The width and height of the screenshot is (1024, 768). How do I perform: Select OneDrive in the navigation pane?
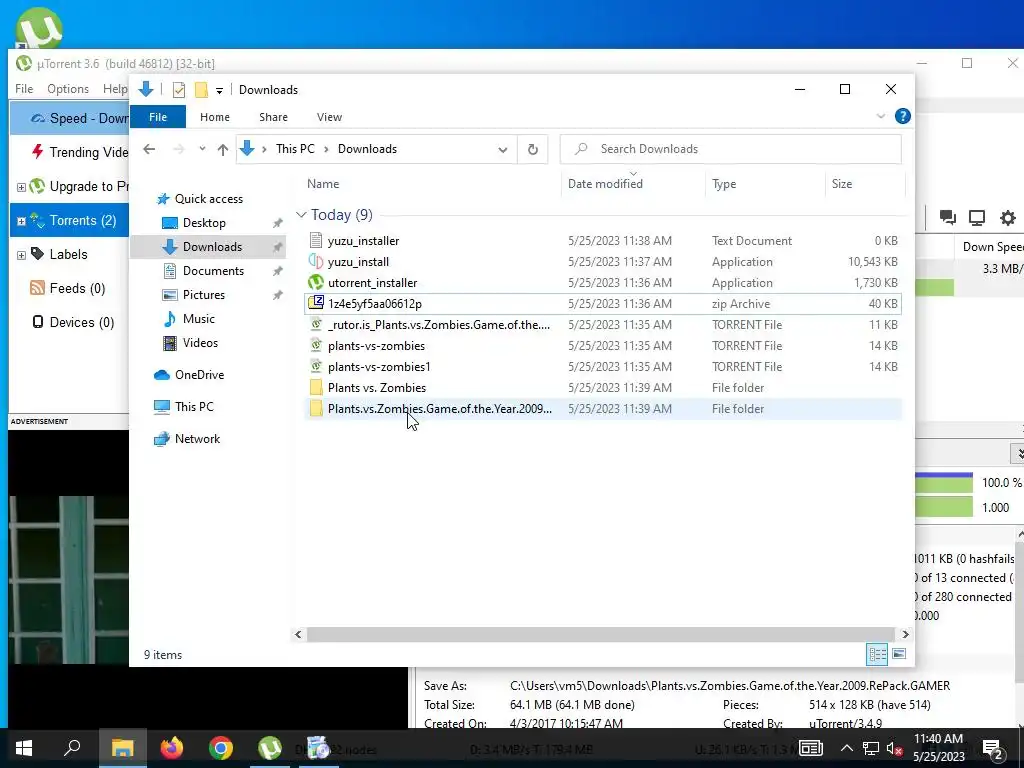(199, 375)
